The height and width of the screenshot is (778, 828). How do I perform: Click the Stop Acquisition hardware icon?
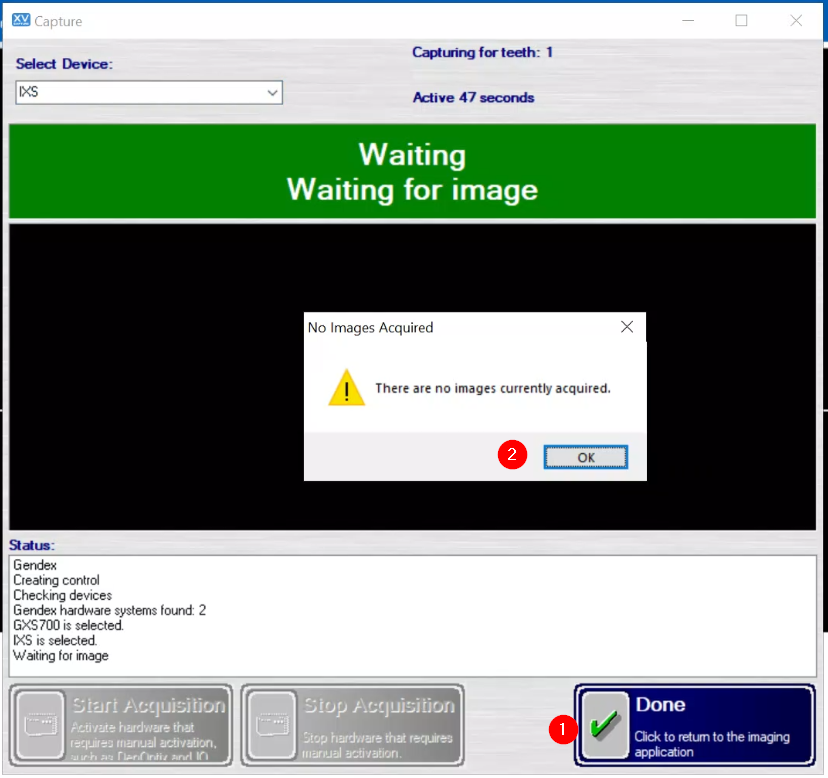pos(271,725)
